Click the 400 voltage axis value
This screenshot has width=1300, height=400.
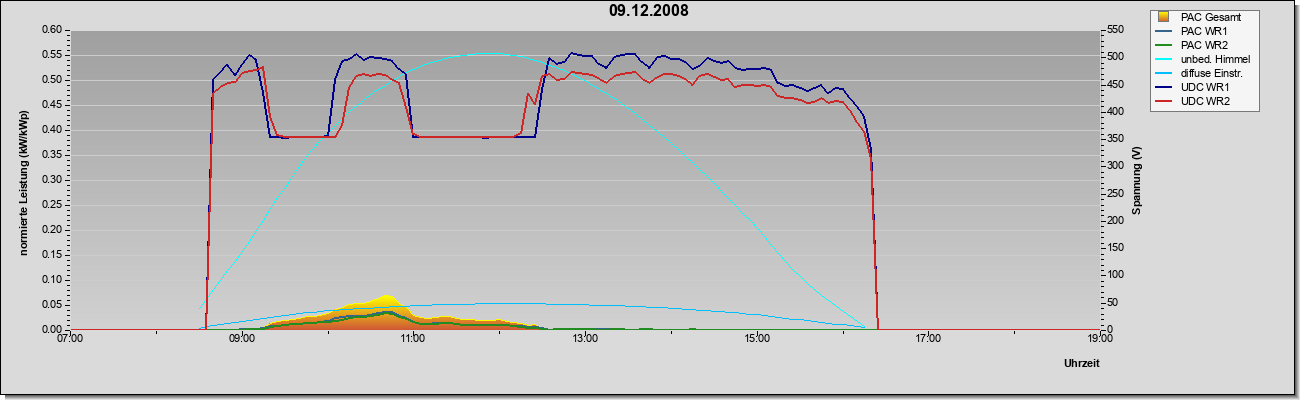(x=1115, y=112)
